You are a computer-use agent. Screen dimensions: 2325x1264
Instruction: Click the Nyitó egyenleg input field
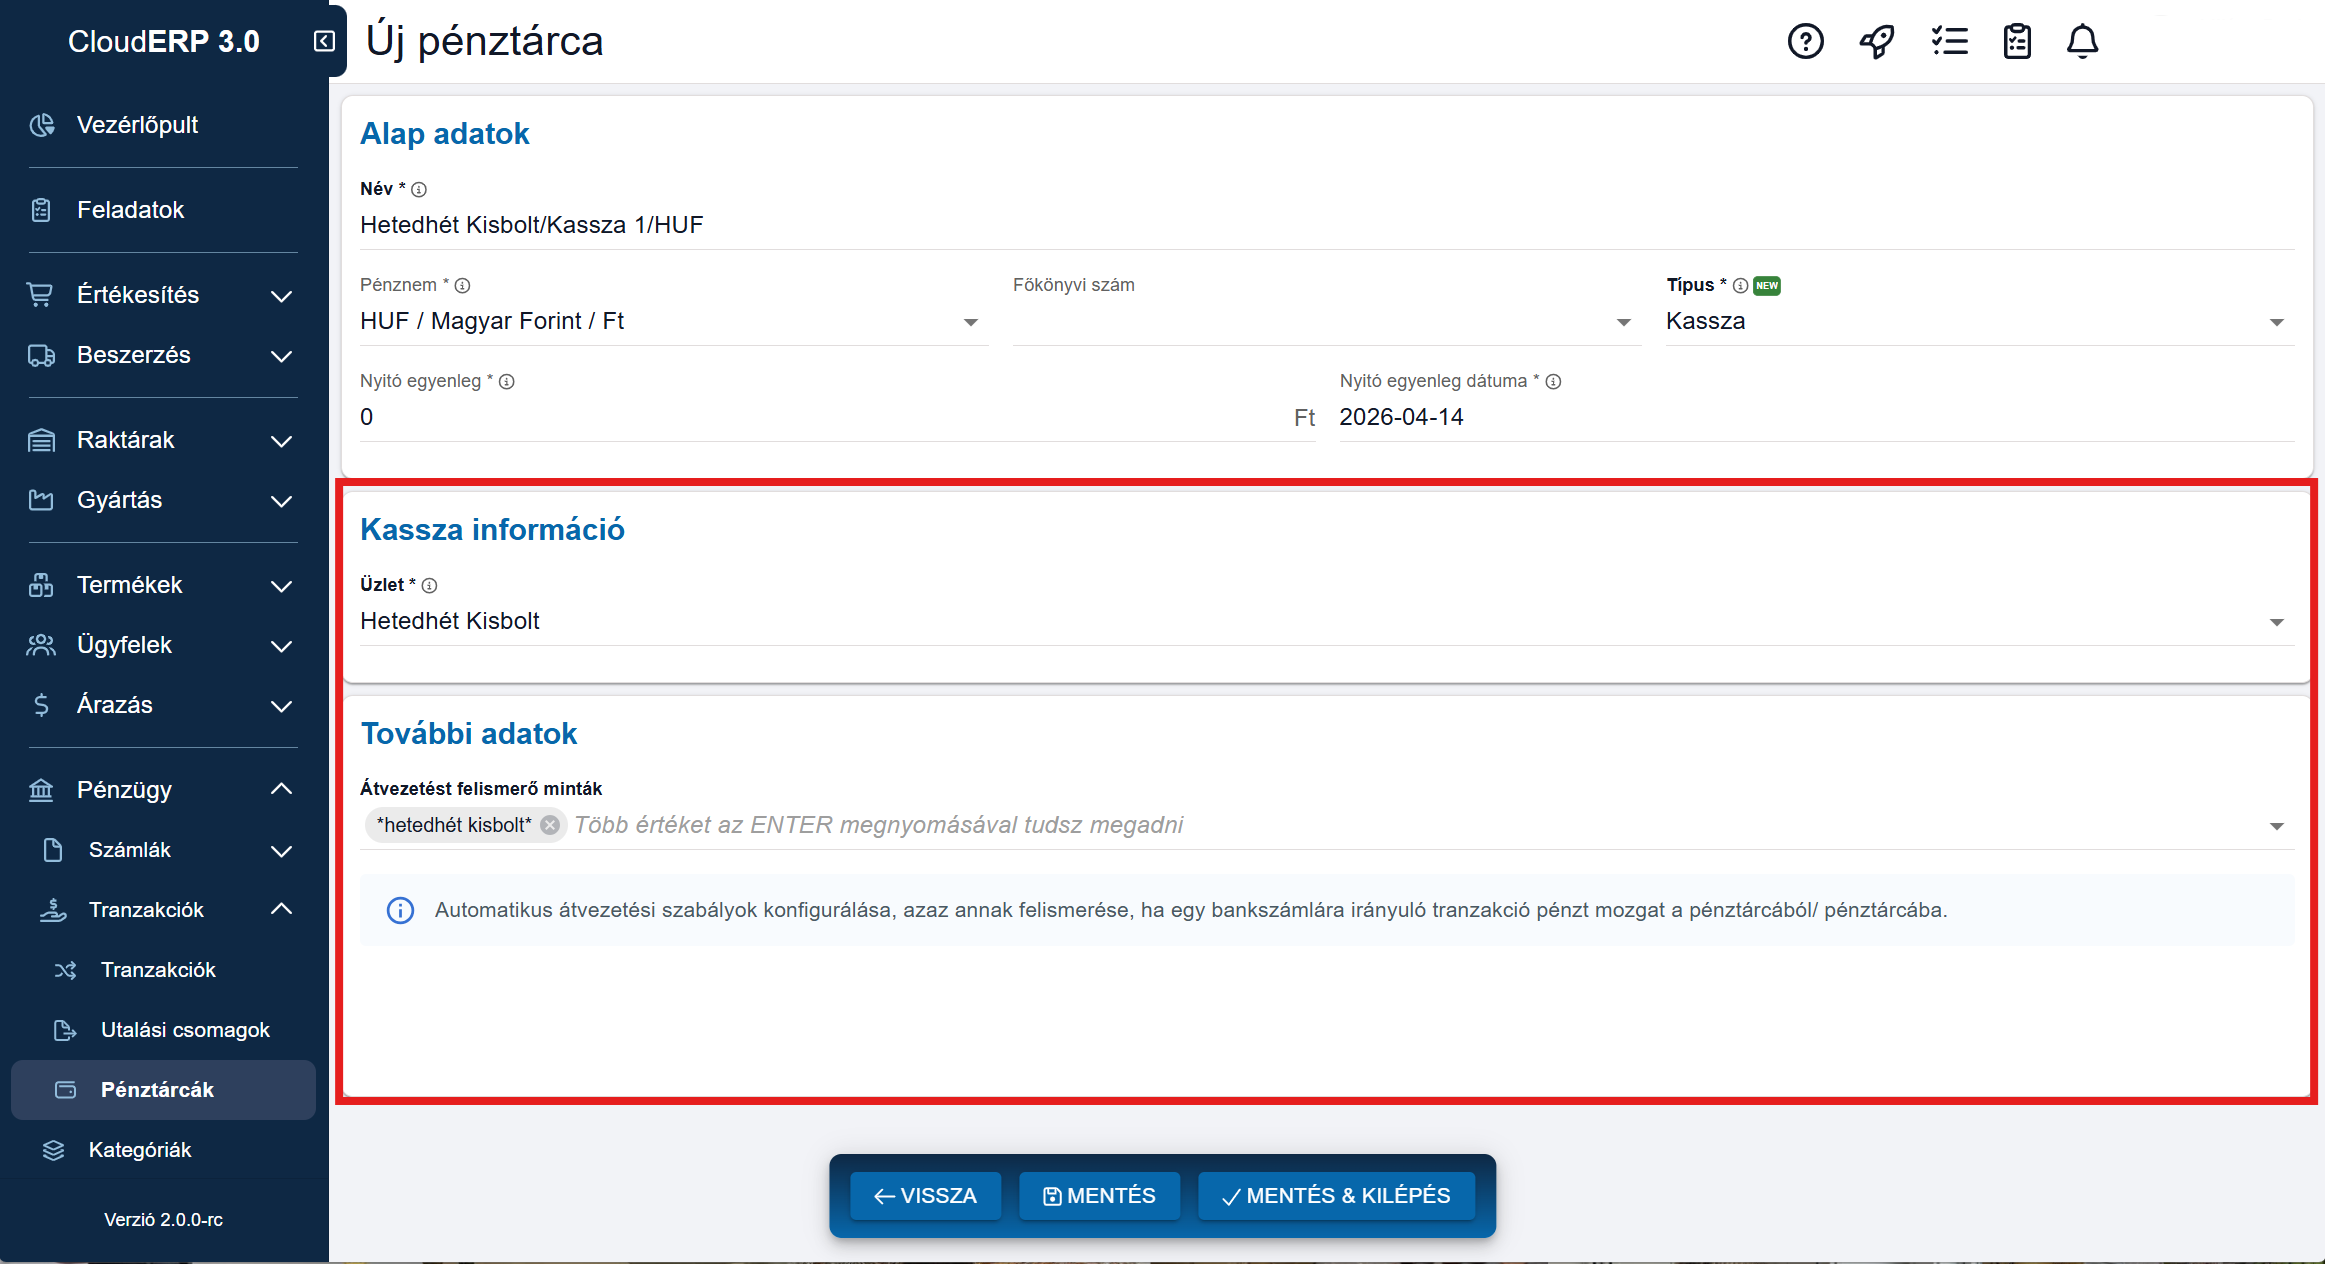click(x=820, y=418)
